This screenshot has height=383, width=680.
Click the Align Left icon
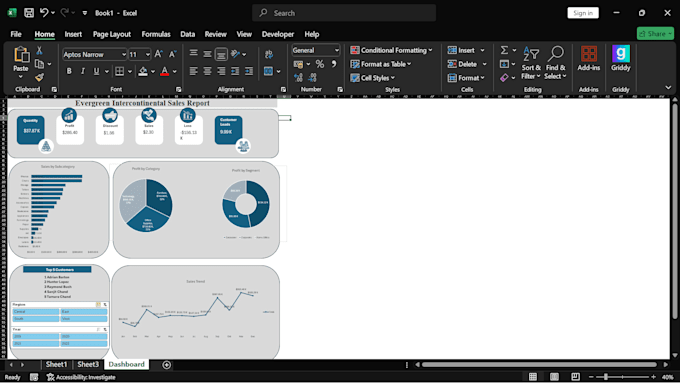(193, 71)
